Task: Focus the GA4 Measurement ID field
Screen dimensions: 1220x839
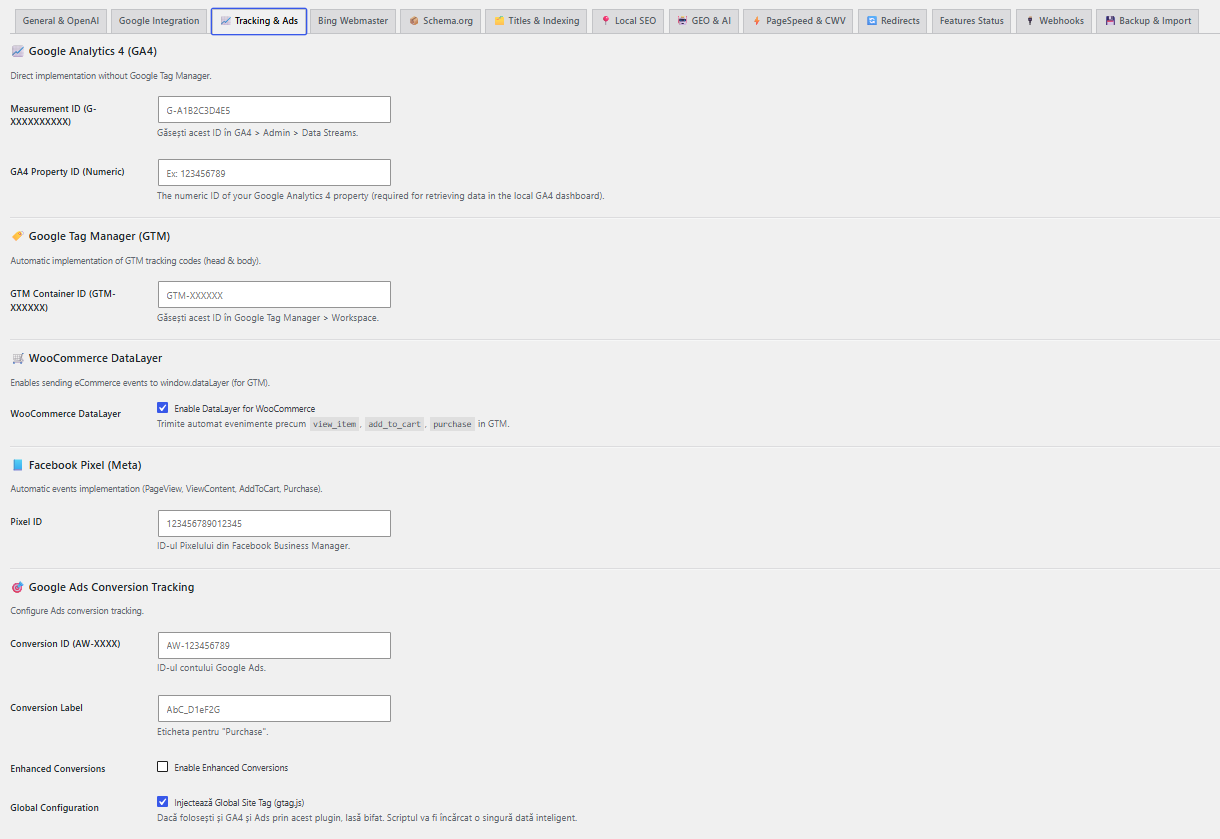Action: tap(274, 110)
